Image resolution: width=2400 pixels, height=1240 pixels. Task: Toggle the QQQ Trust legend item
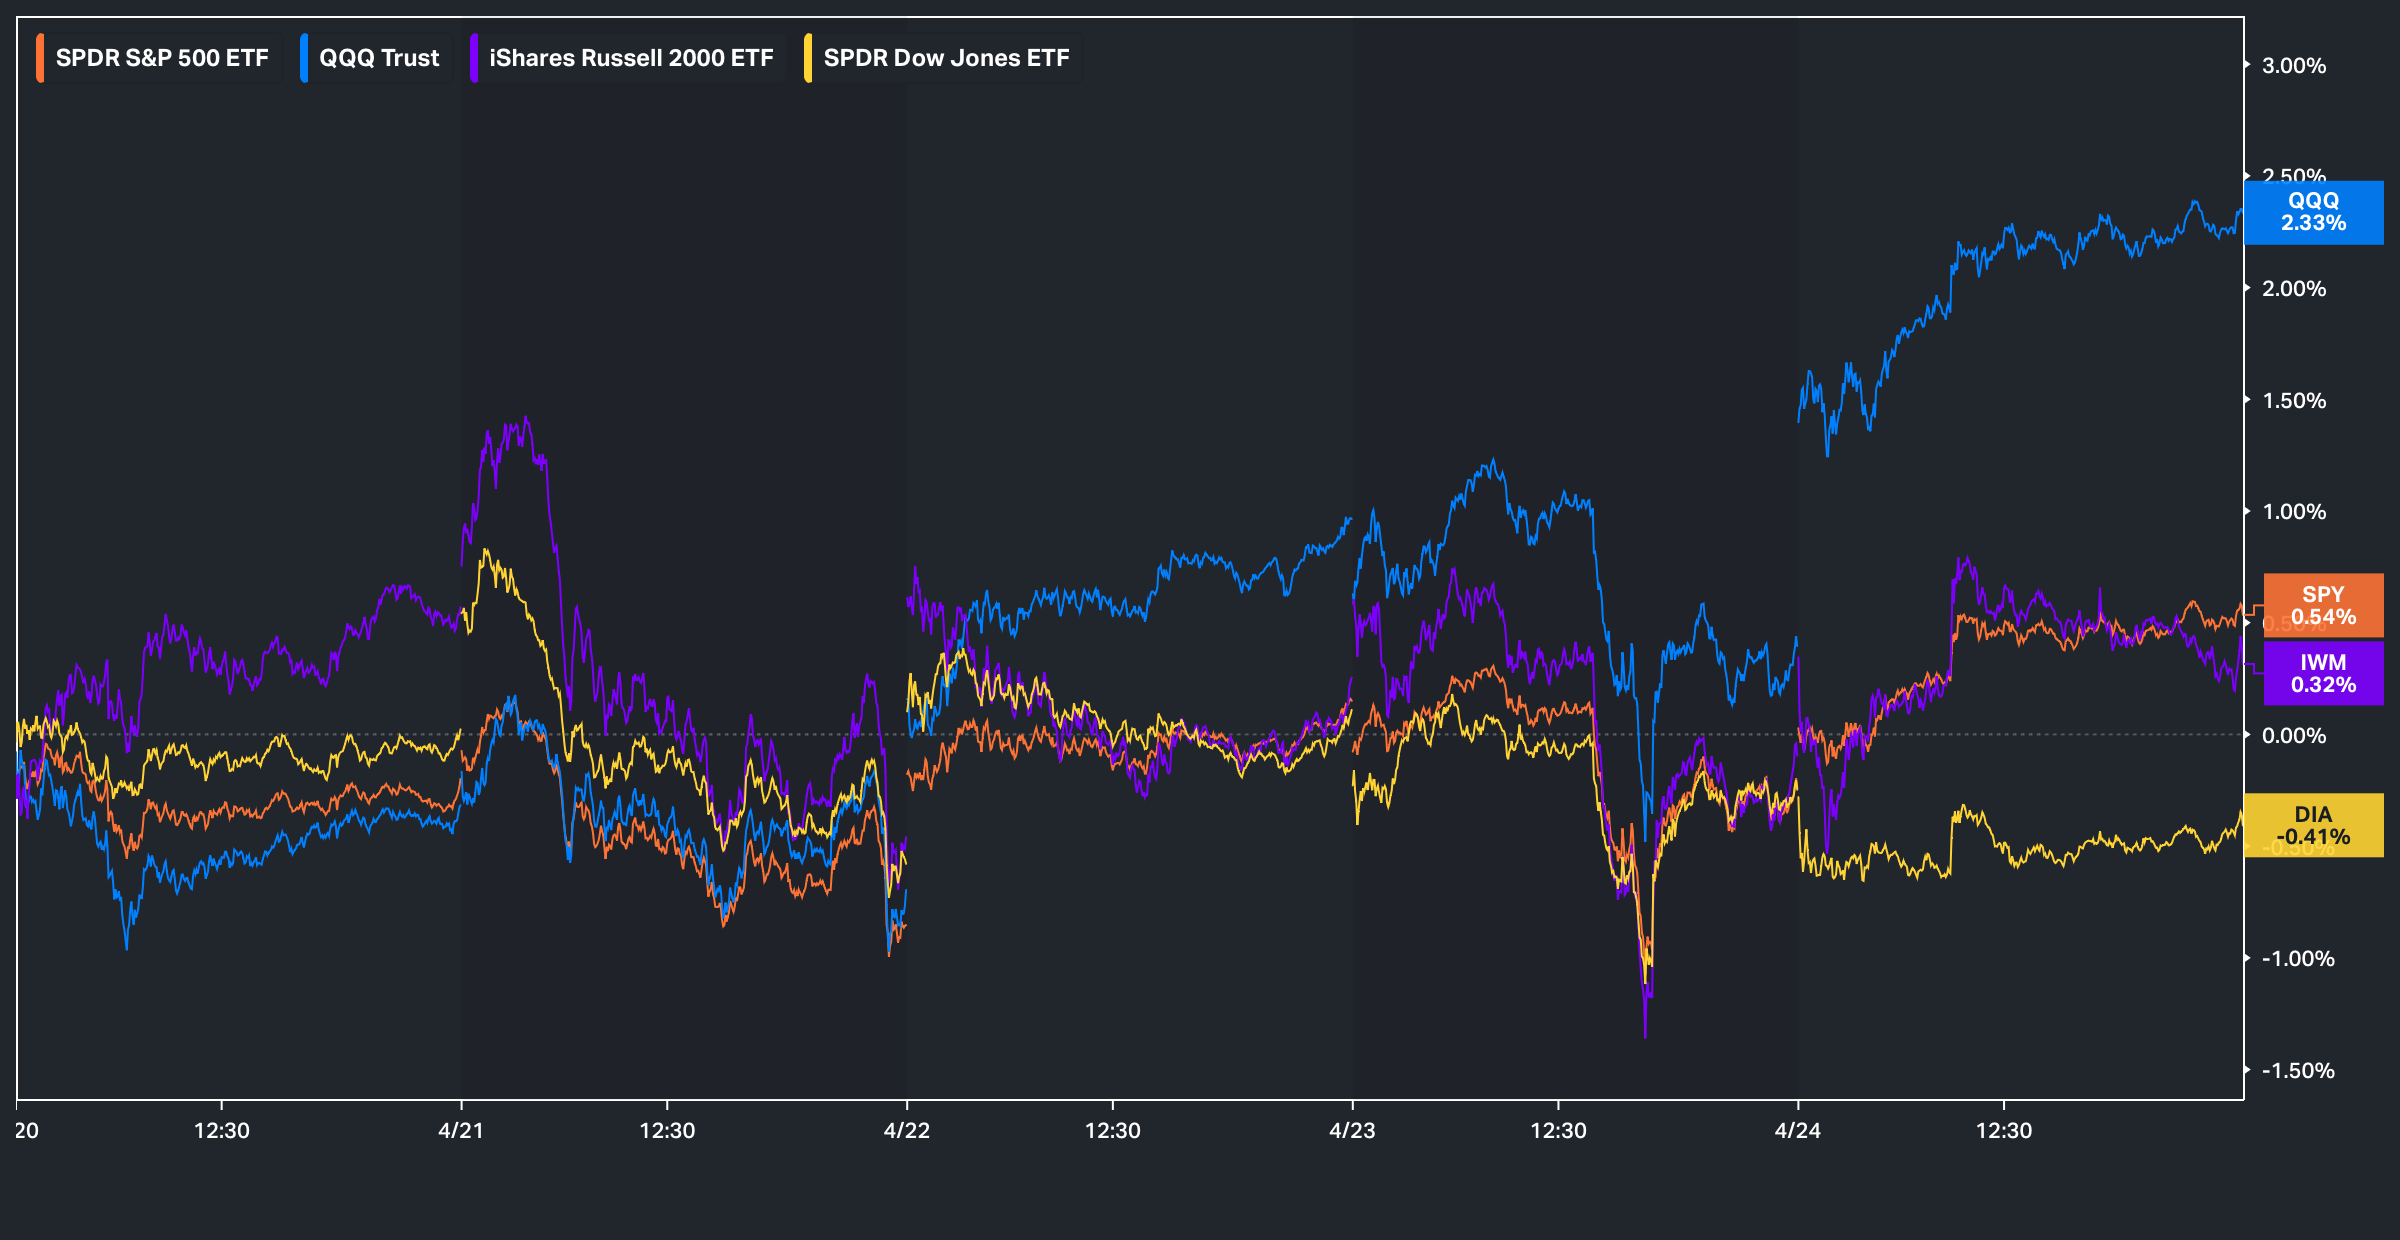[x=378, y=58]
